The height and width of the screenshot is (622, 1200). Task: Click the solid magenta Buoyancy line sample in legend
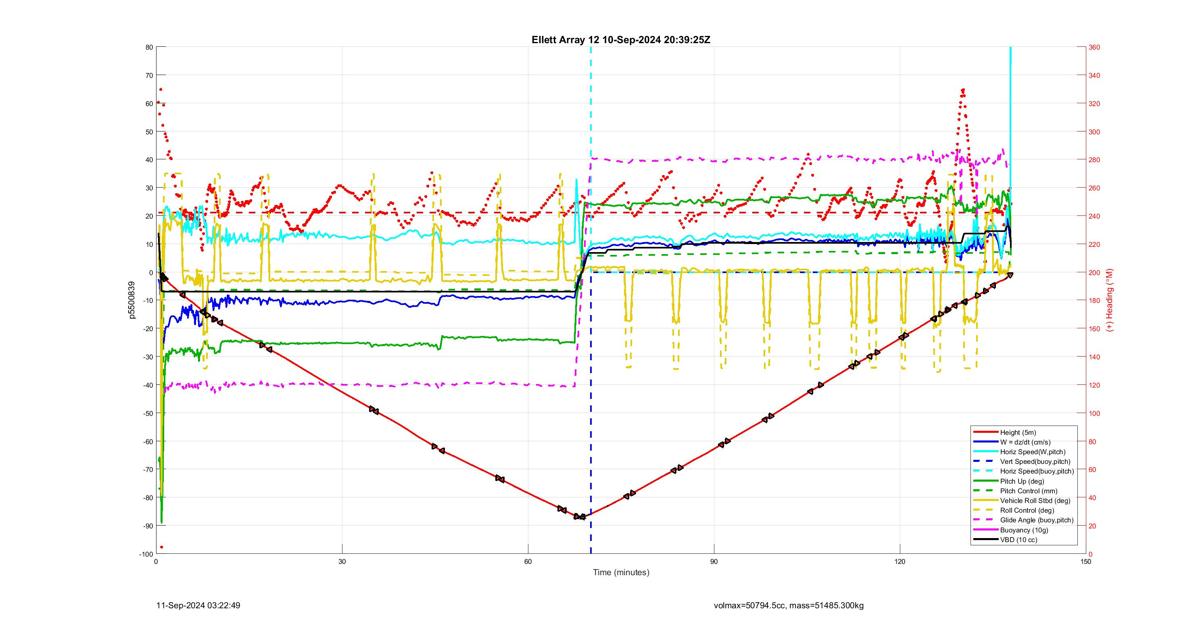986,530
